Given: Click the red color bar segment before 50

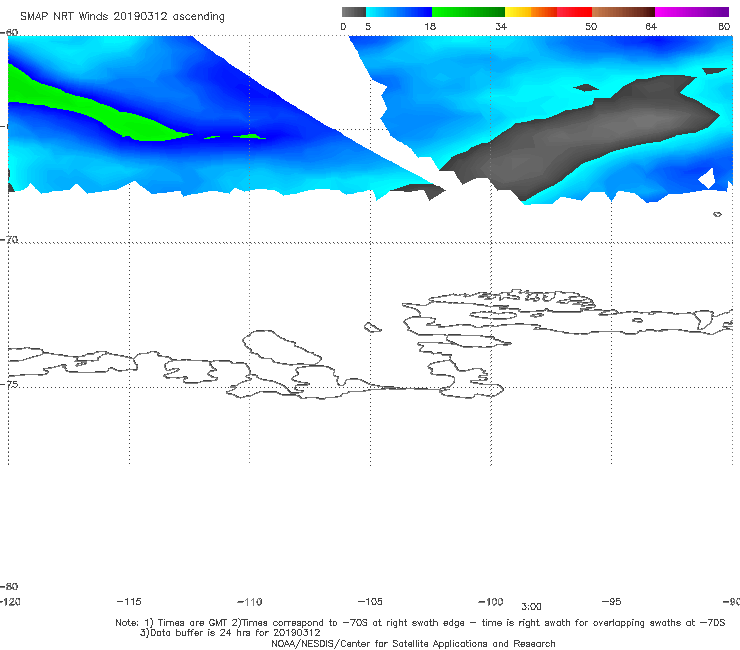Looking at the screenshot, I should click(x=574, y=12).
